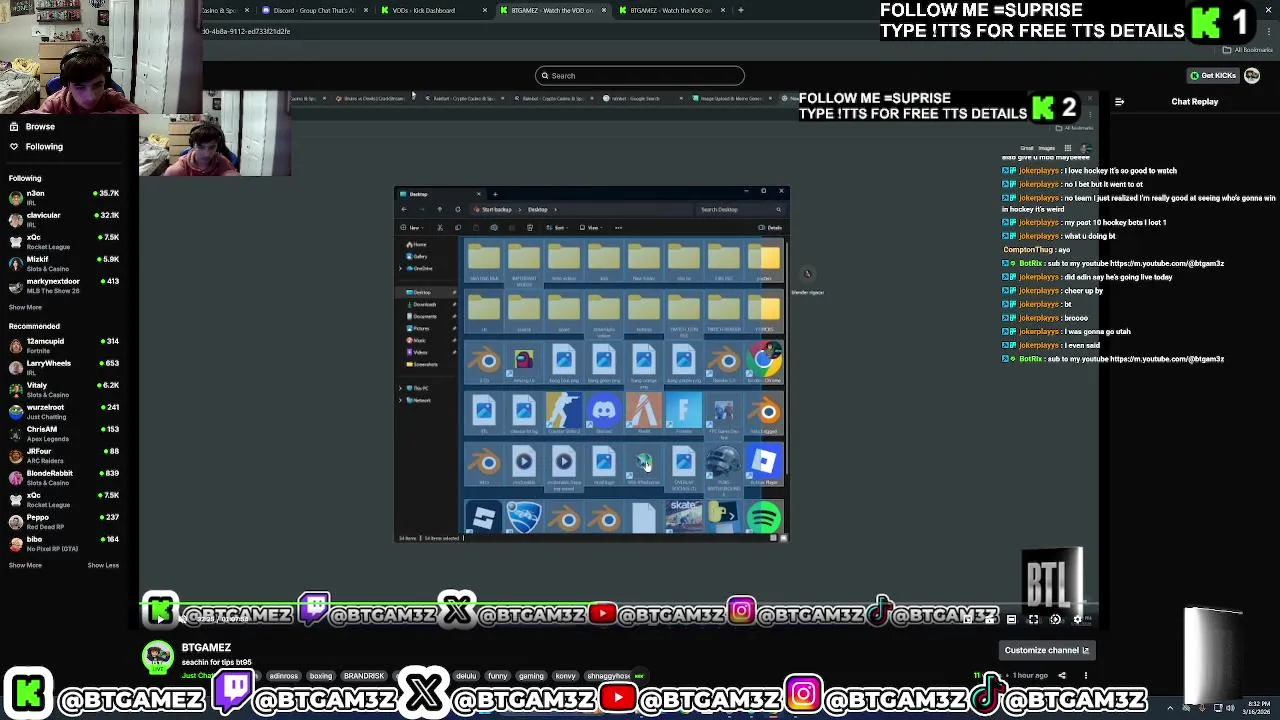Click the boxing tag
Image resolution: width=1280 pixels, height=720 pixels.
click(320, 676)
